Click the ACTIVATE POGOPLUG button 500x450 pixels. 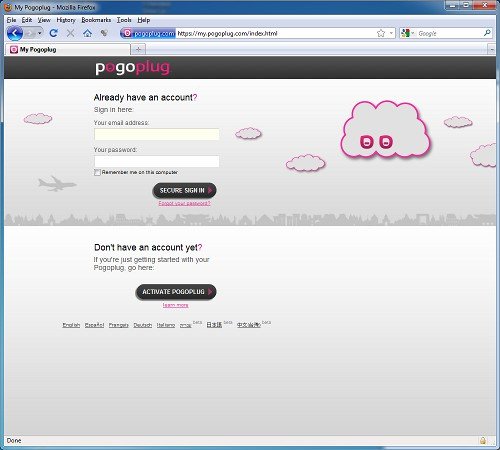click(x=176, y=292)
